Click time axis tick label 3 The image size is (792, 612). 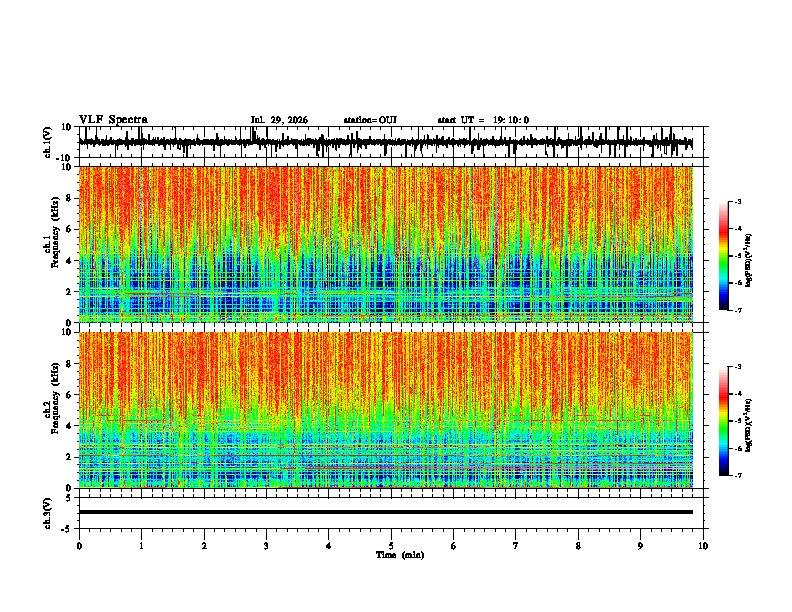point(266,546)
